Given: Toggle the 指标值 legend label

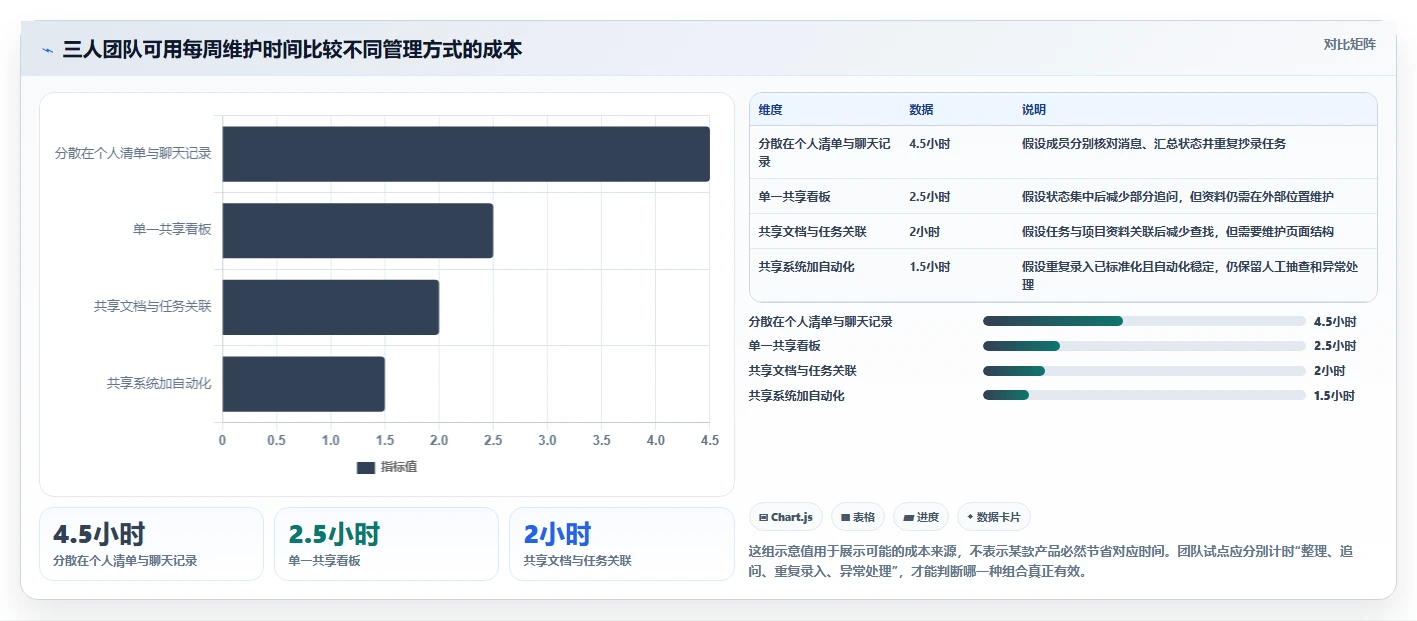Looking at the screenshot, I should pyautogui.click(x=398, y=467).
